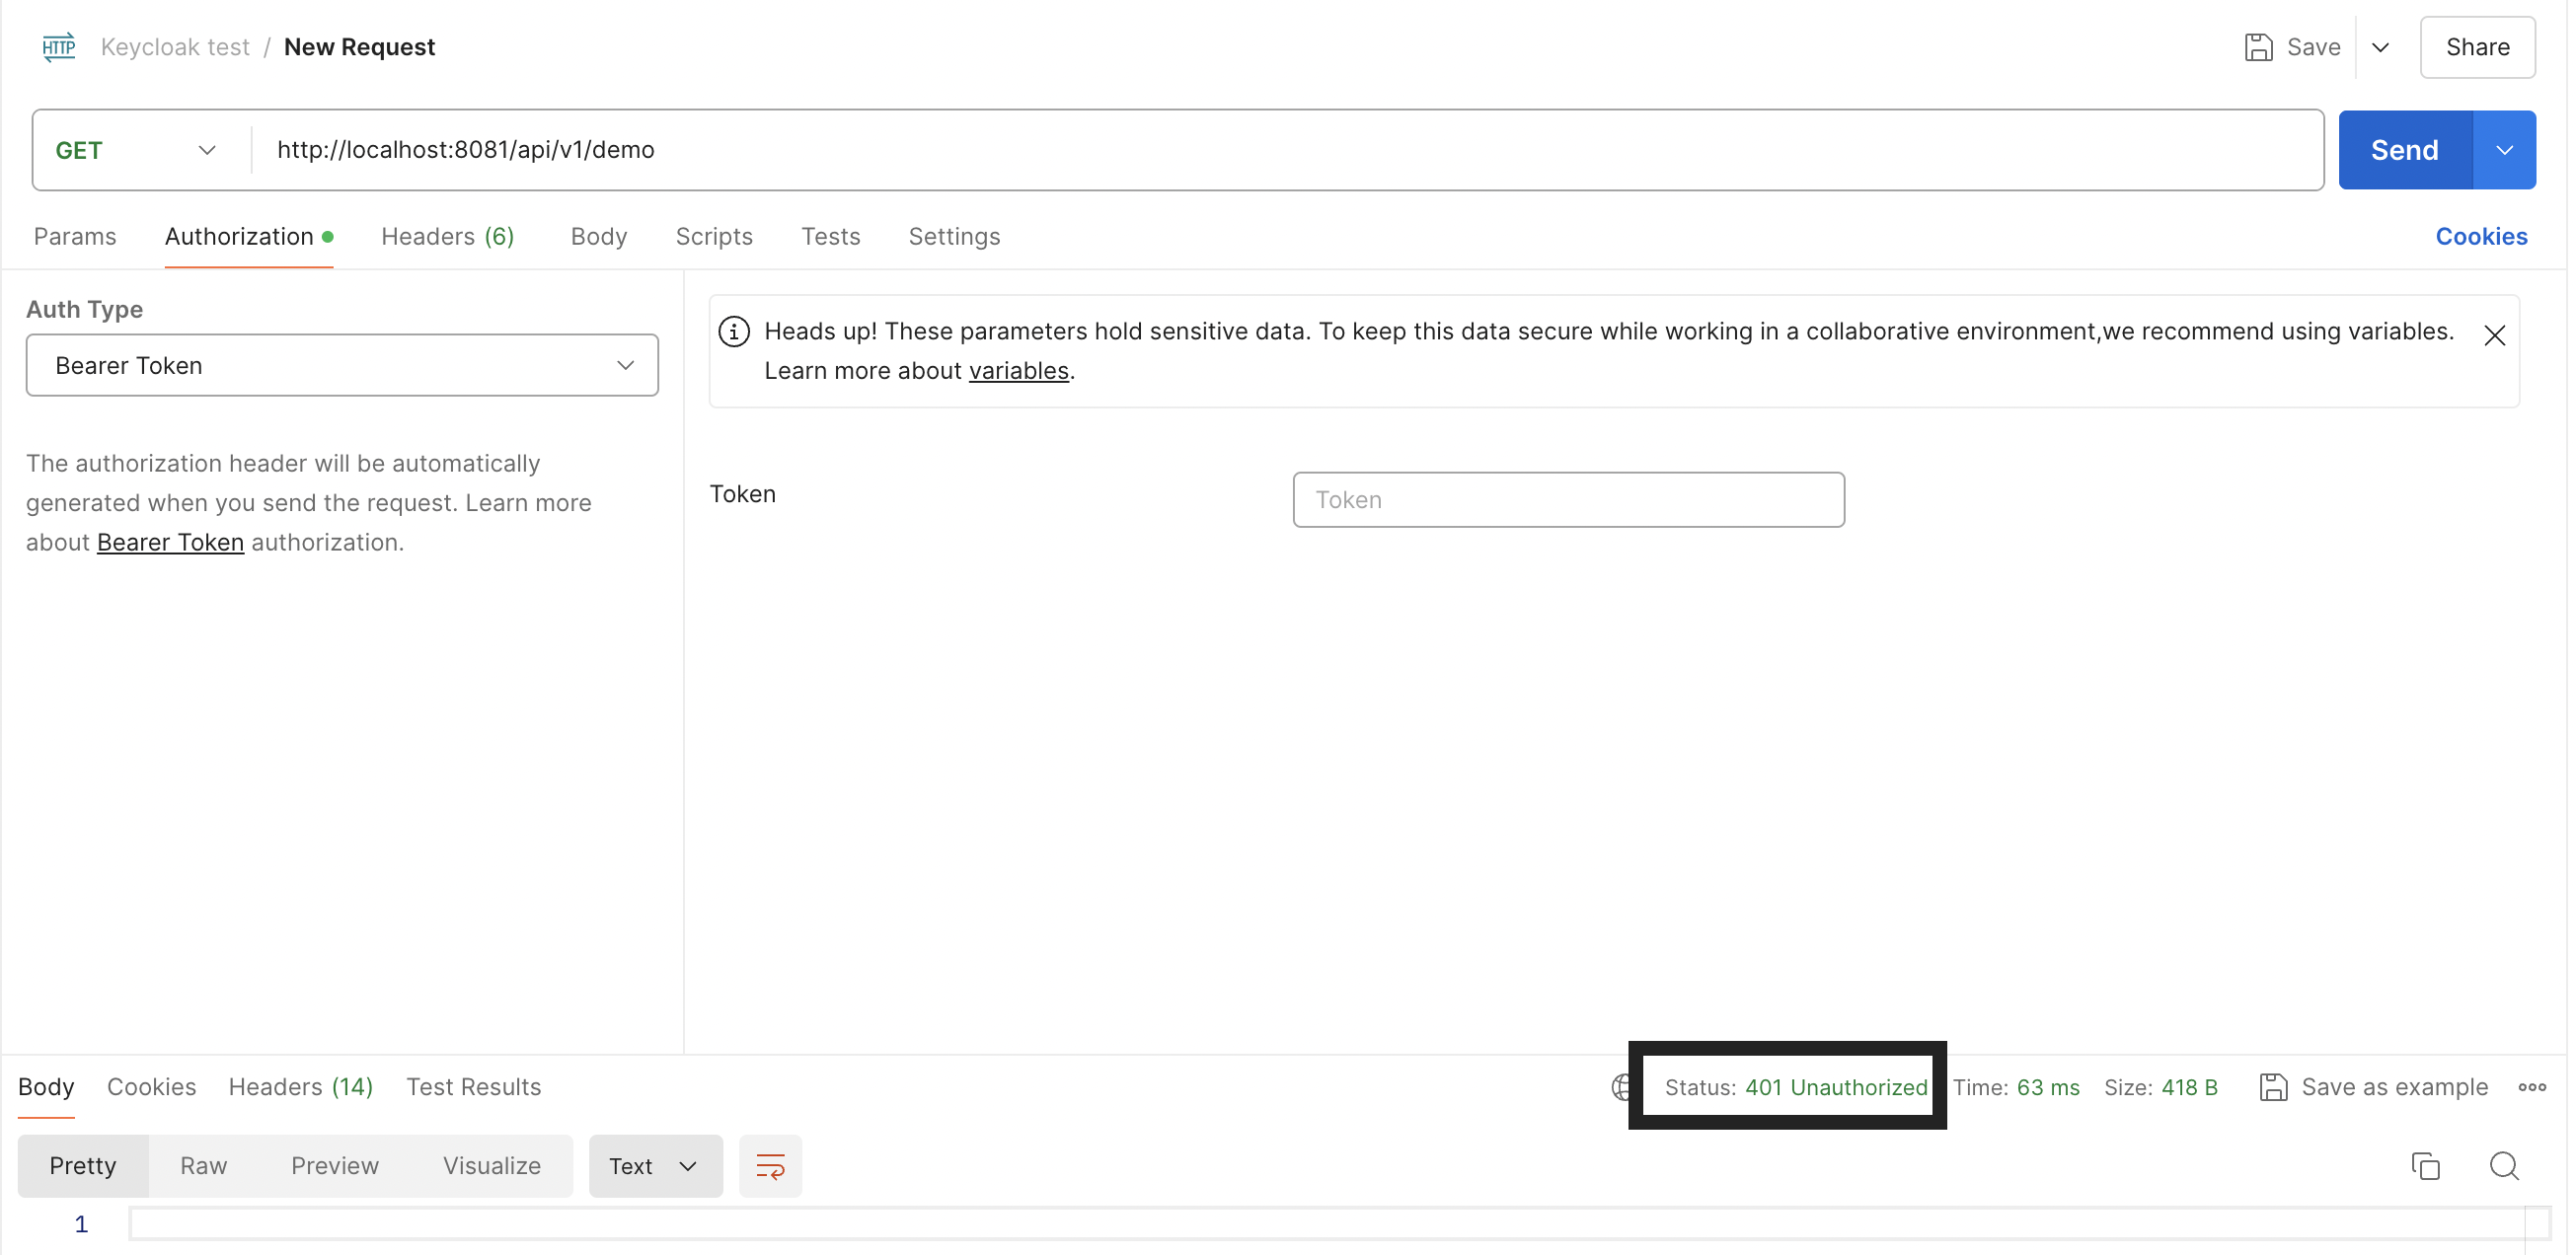Viewport: 2576px width, 1255px height.
Task: Click the Share button
Action: click(x=2477, y=47)
